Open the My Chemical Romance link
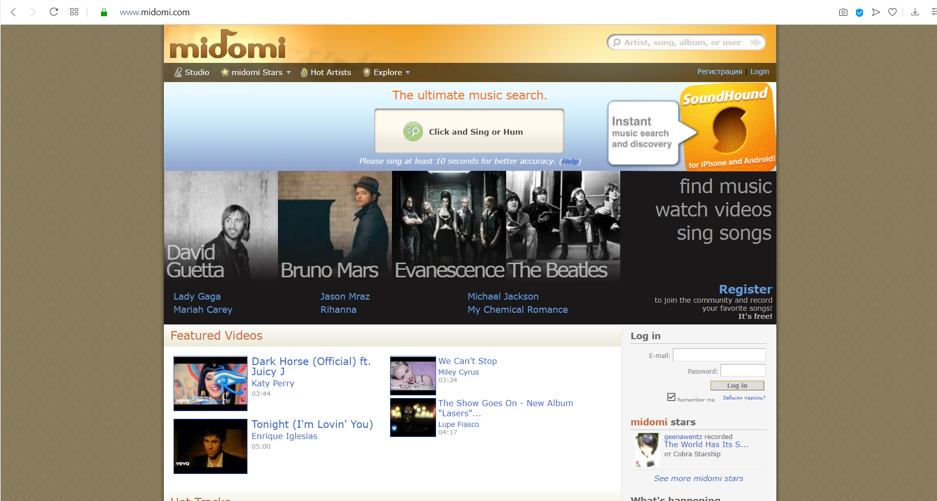This screenshot has height=501, width=937. [518, 310]
